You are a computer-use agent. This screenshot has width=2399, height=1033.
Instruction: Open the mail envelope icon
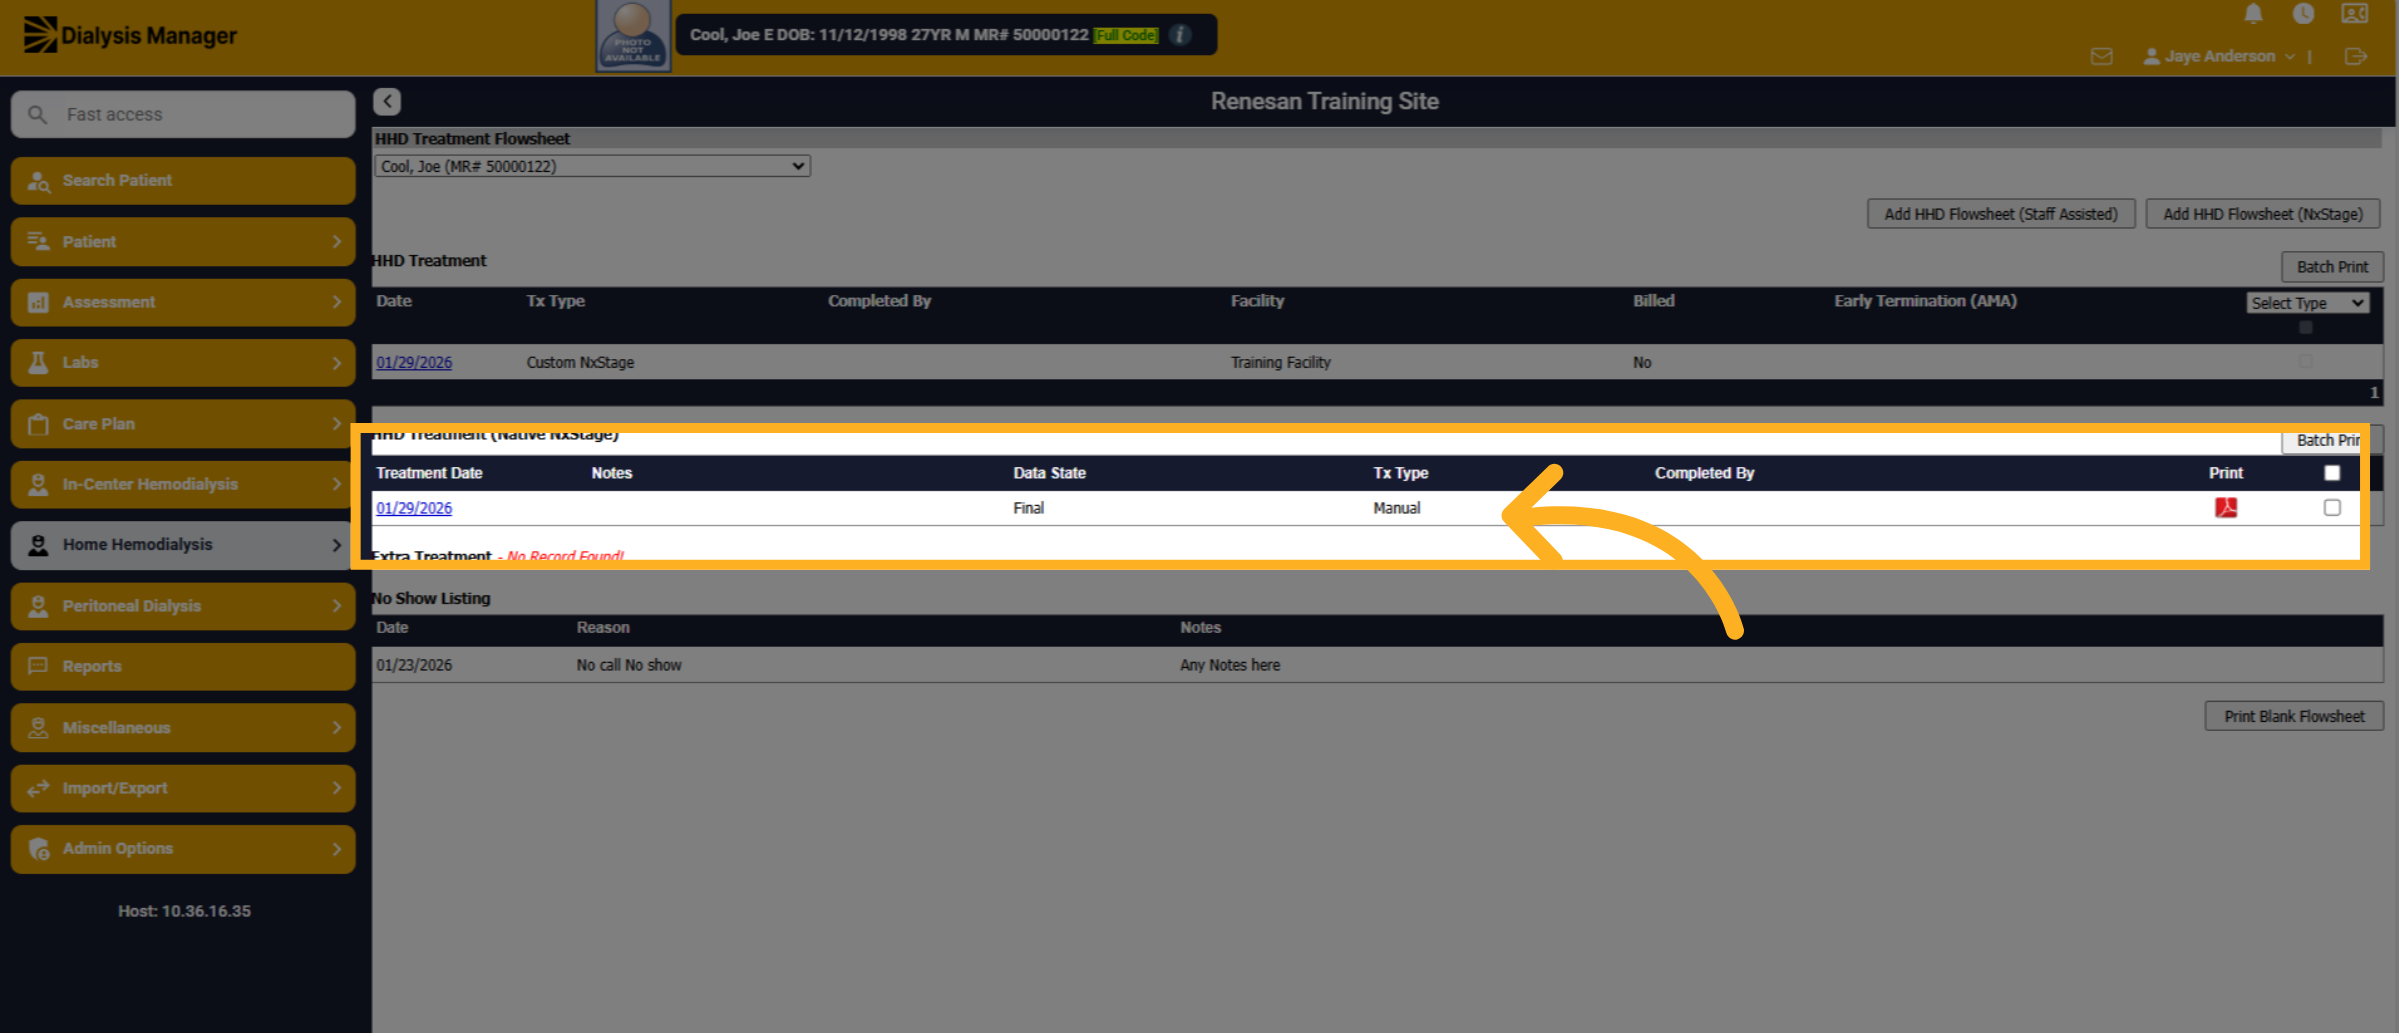[x=2101, y=57]
